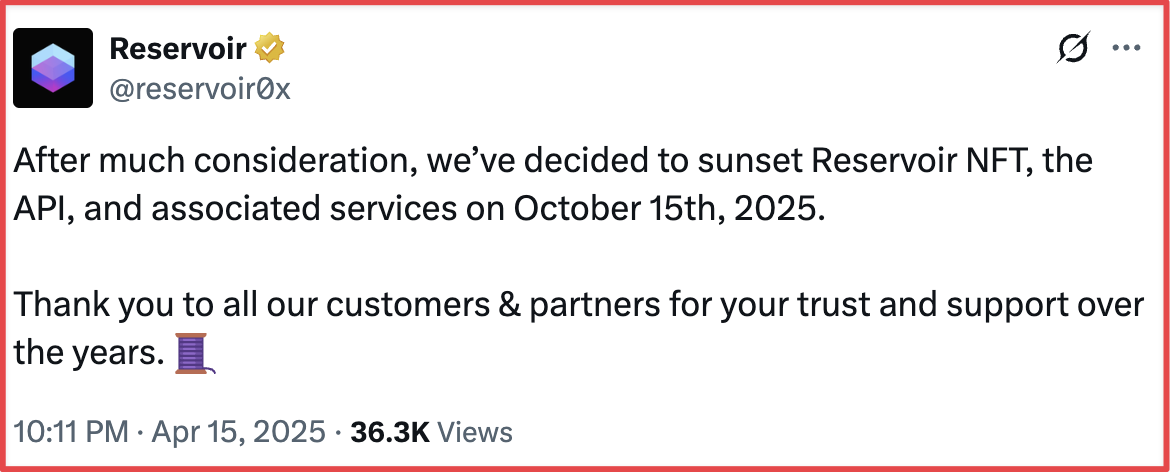The height and width of the screenshot is (472, 1170).
Task: Click the words "Reservoir NFT" in the tweet
Action: pyautogui.click(x=936, y=161)
